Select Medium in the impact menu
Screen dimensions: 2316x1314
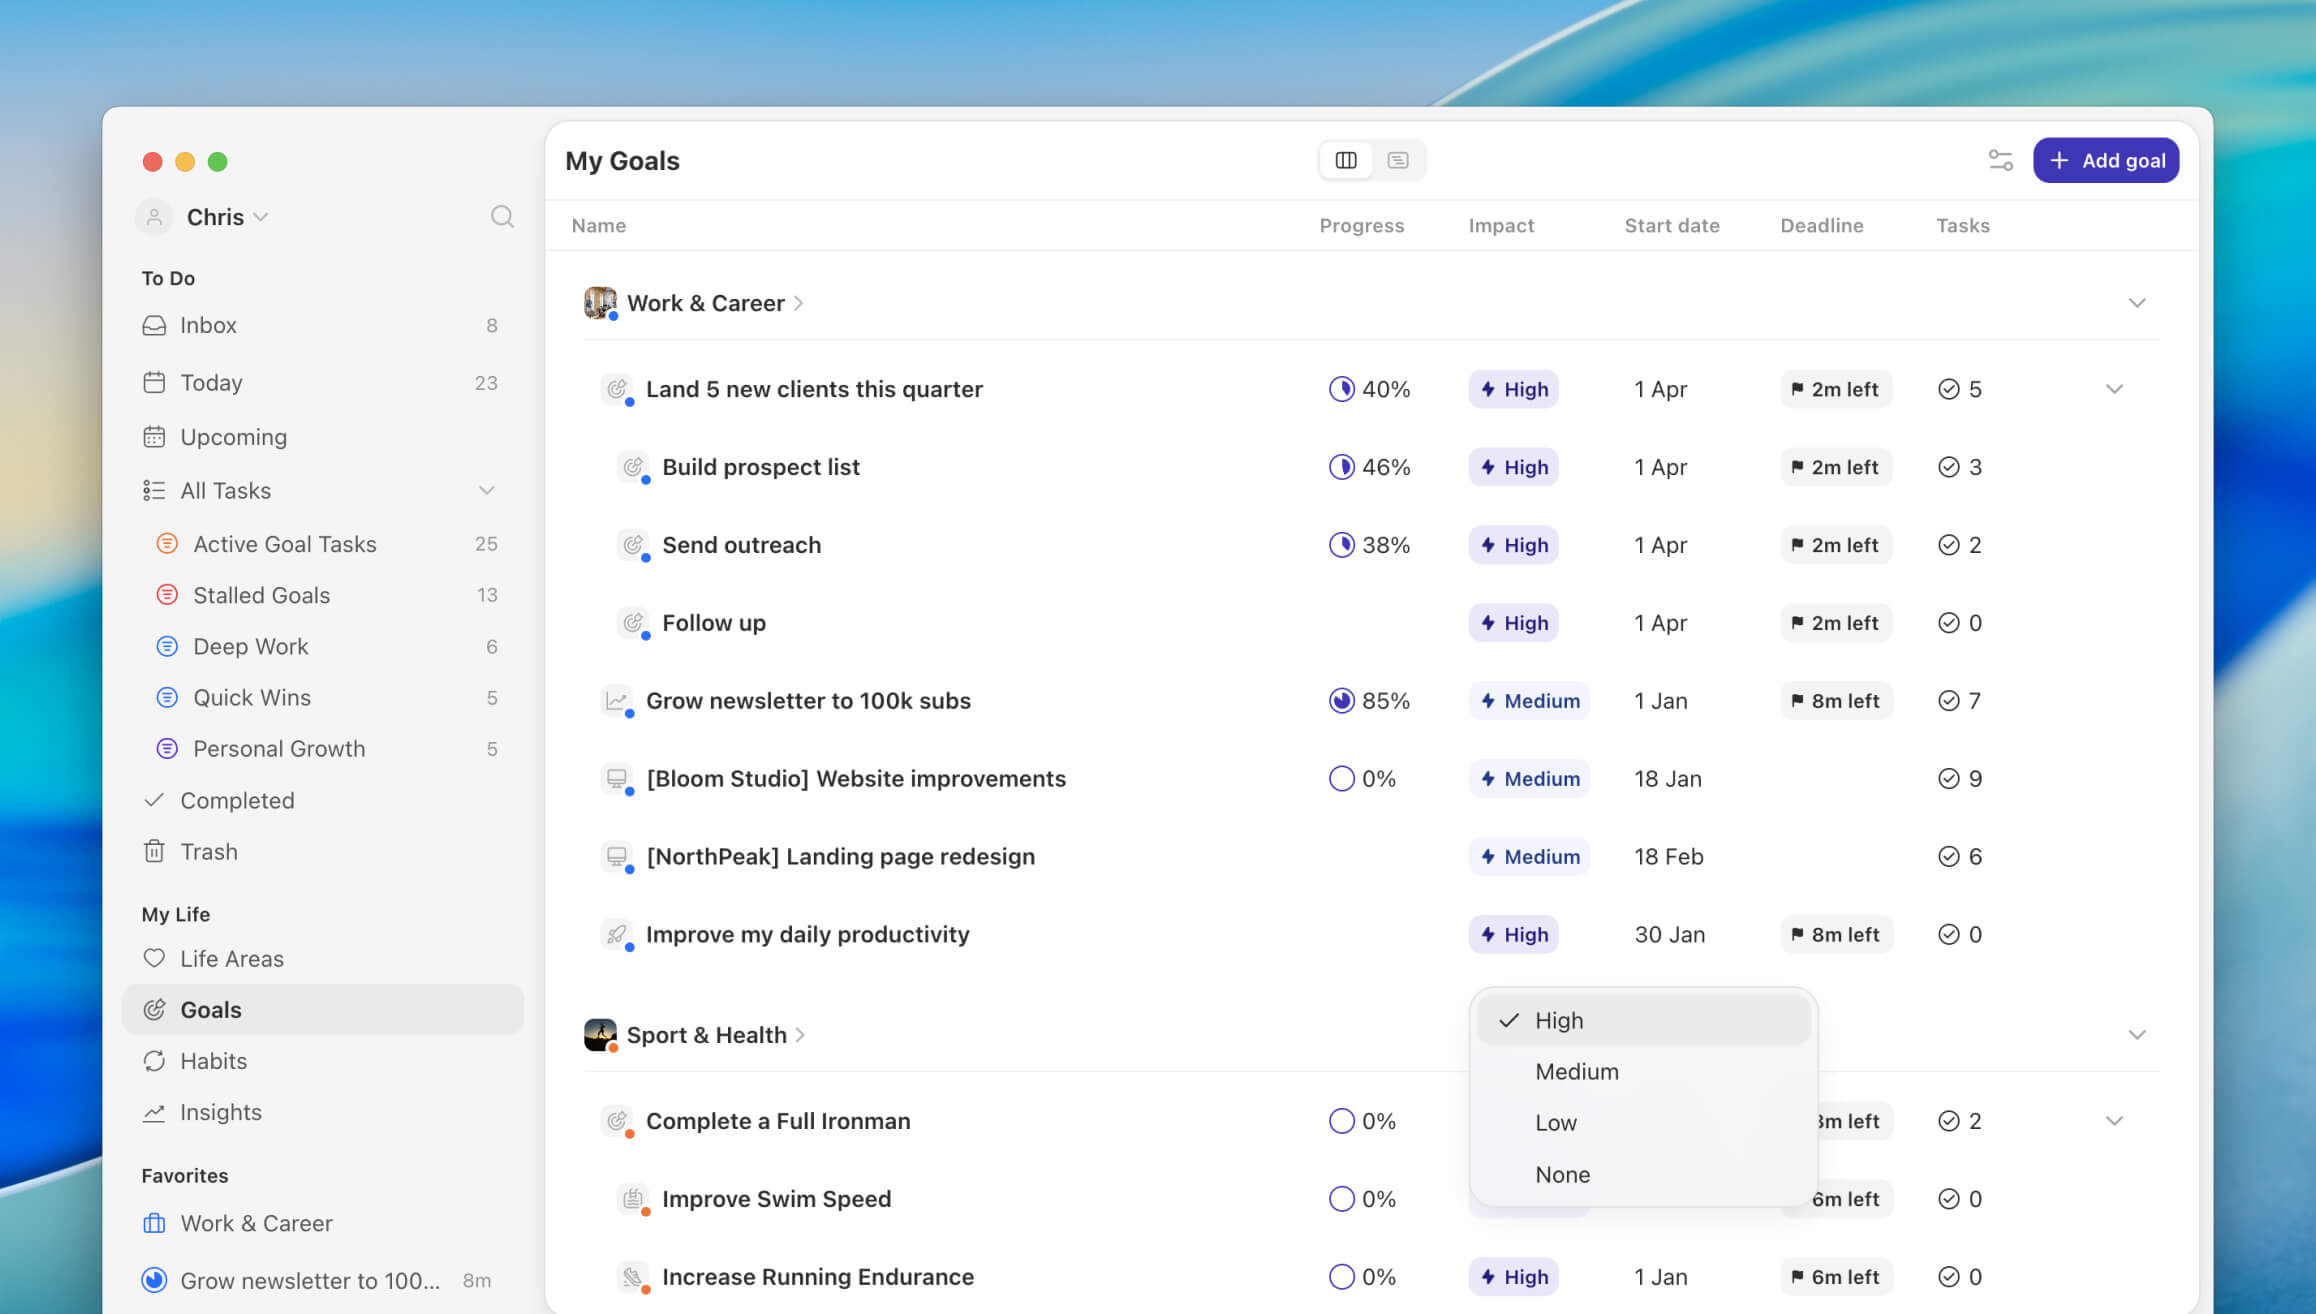click(x=1576, y=1071)
